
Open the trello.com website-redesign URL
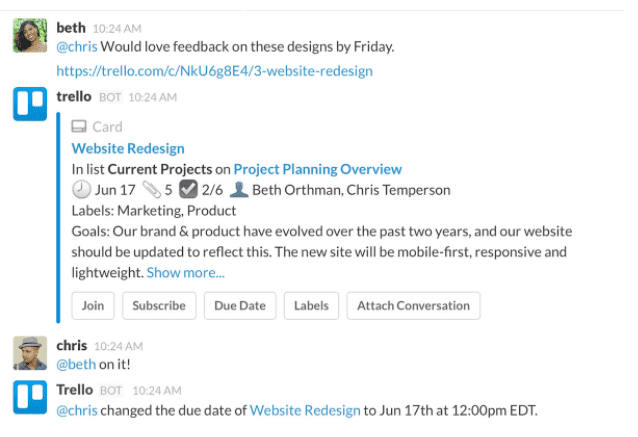214,71
